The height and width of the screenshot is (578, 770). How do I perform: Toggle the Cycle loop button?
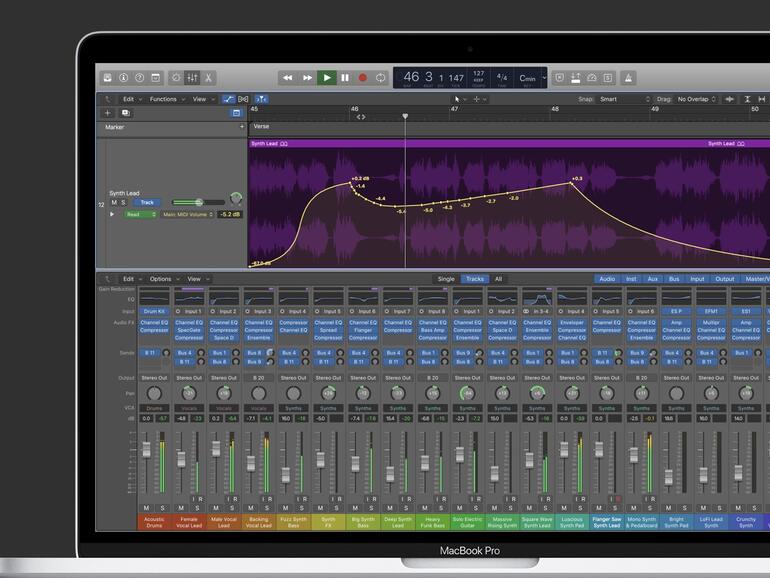[381, 78]
